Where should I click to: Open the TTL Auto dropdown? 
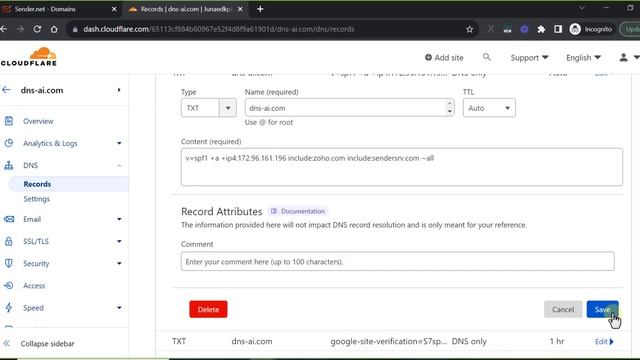point(489,108)
